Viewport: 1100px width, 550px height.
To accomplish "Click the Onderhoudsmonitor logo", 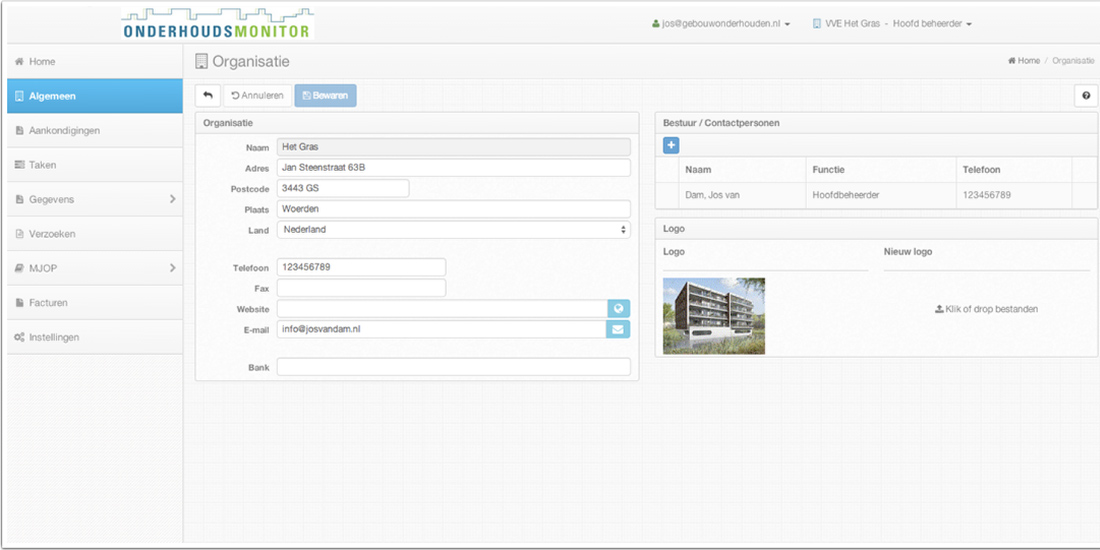I will pyautogui.click(x=217, y=24).
